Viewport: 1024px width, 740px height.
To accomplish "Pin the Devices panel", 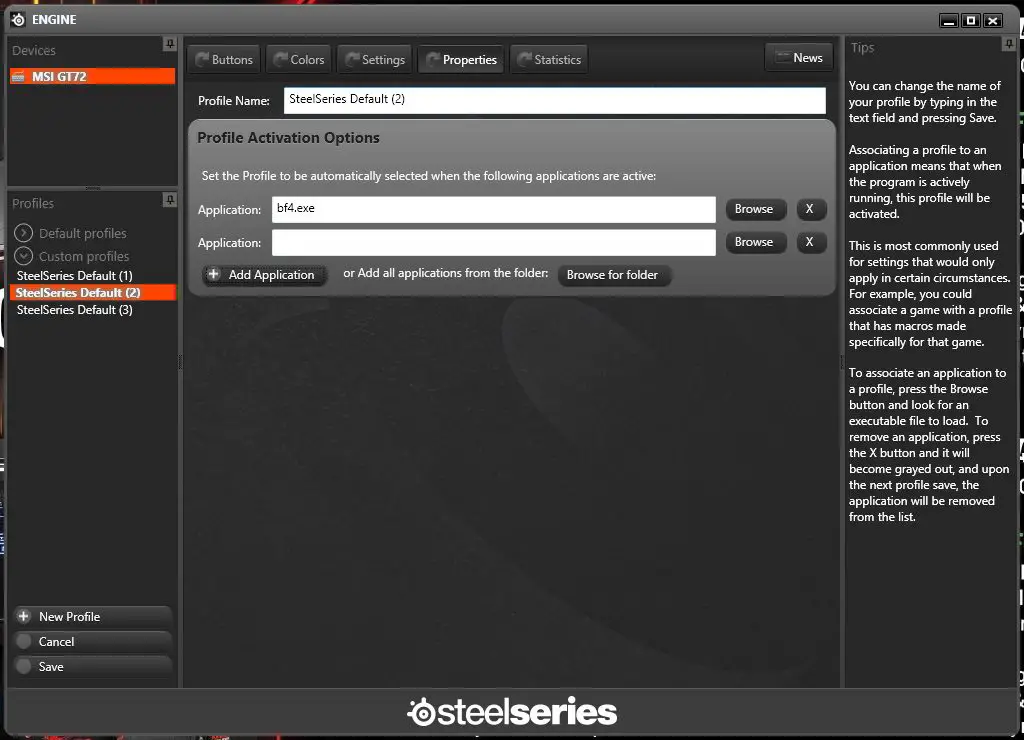I will coord(170,44).
